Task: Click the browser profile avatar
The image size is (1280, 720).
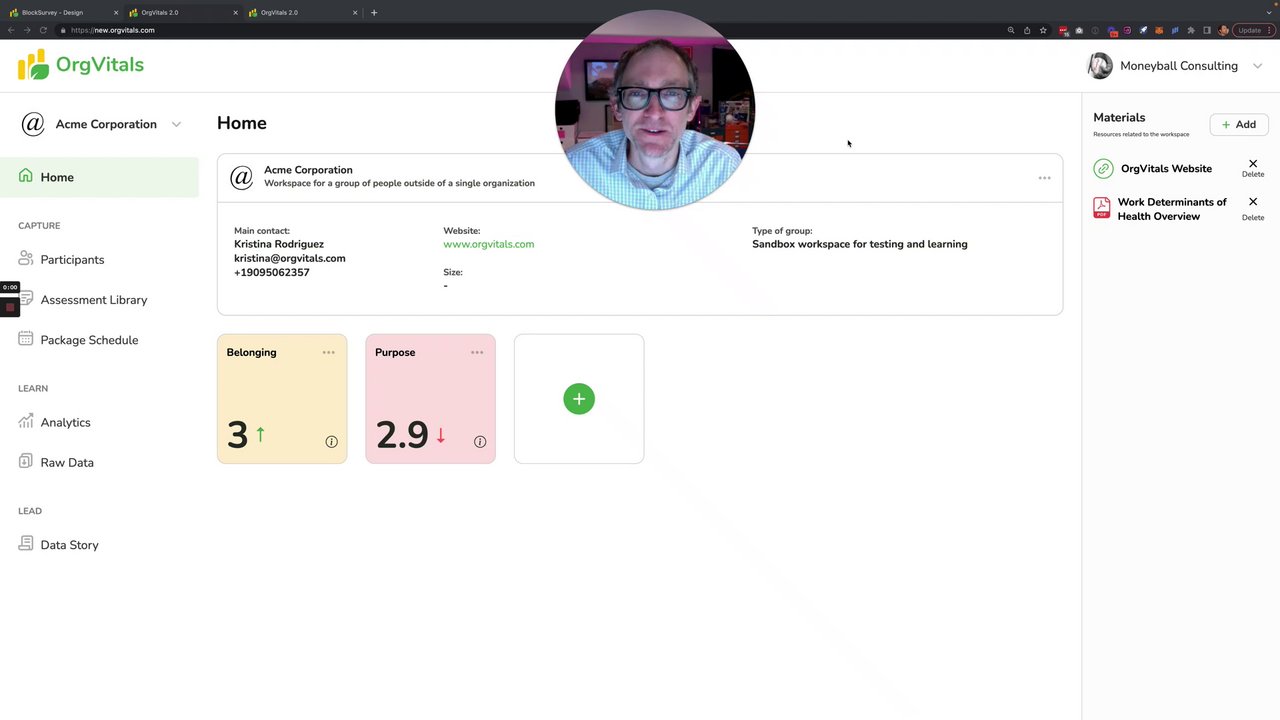Action: pyautogui.click(x=1223, y=30)
